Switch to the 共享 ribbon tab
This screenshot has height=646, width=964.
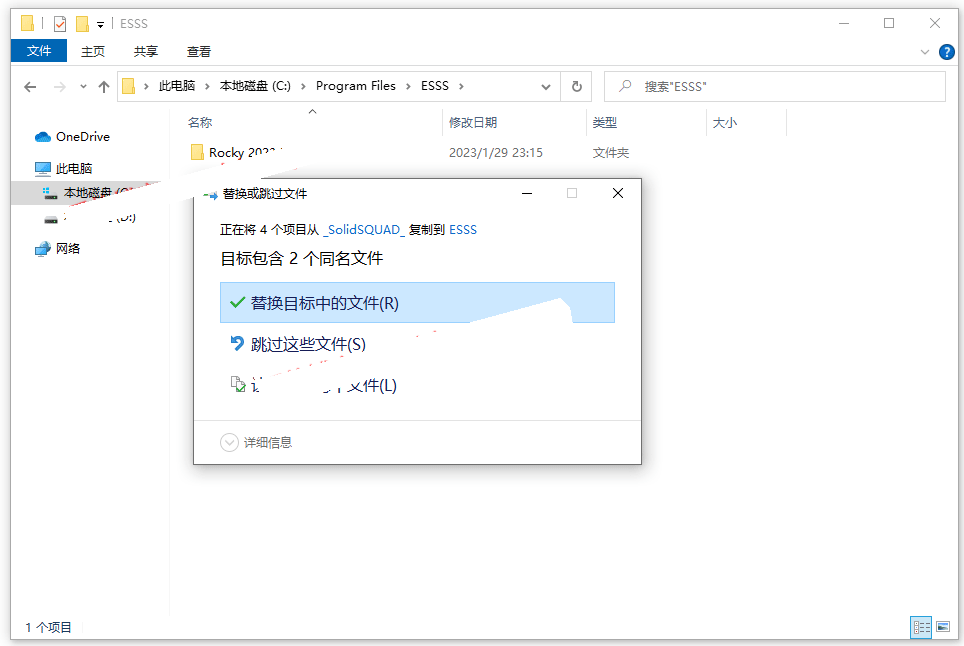[x=146, y=52]
